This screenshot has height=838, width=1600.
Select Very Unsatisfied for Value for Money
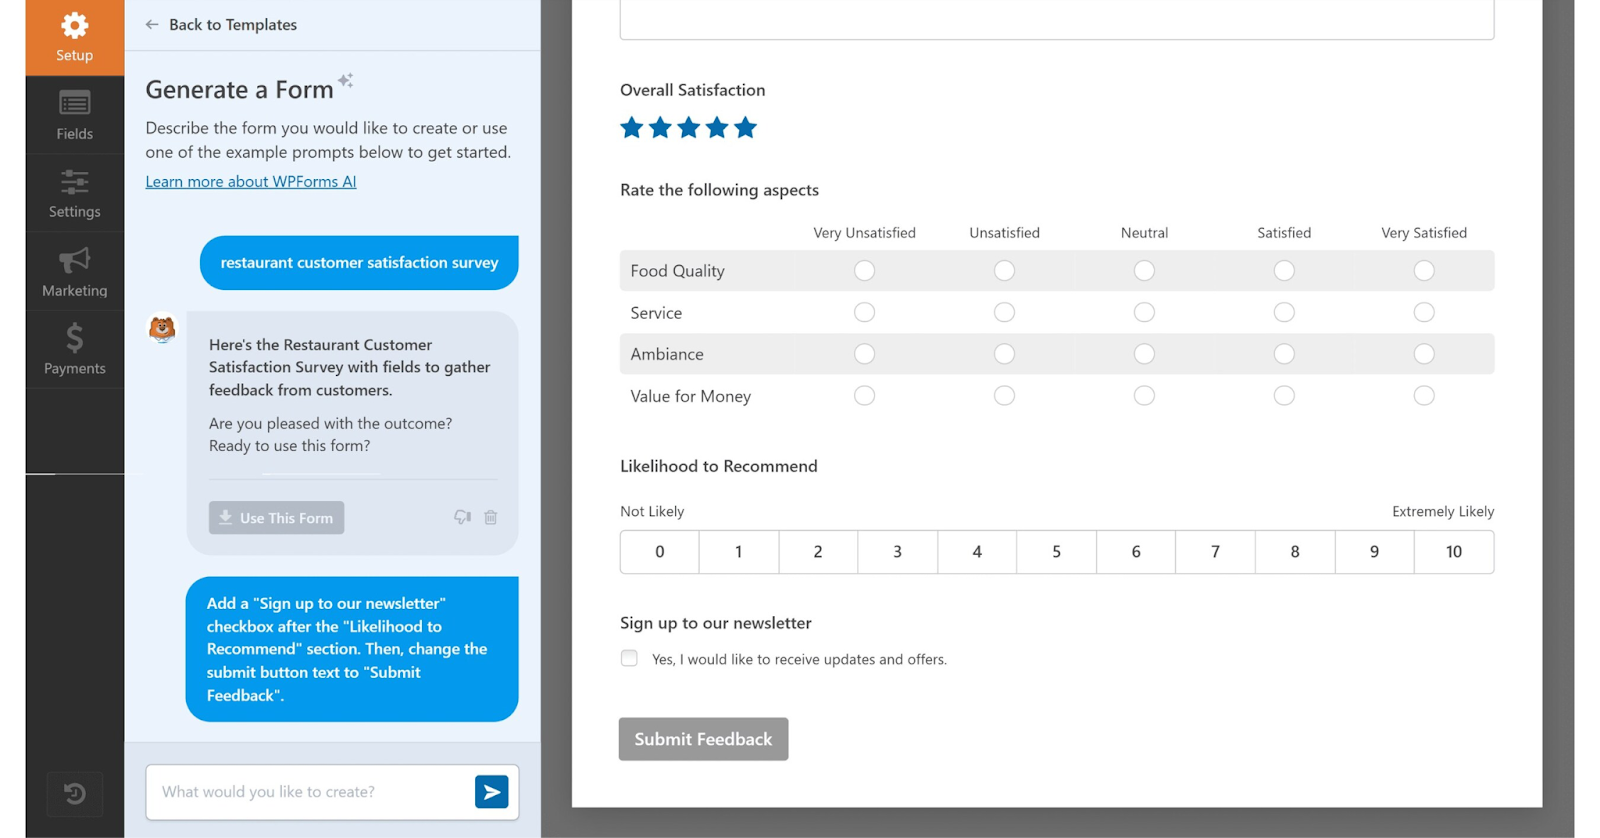click(864, 396)
